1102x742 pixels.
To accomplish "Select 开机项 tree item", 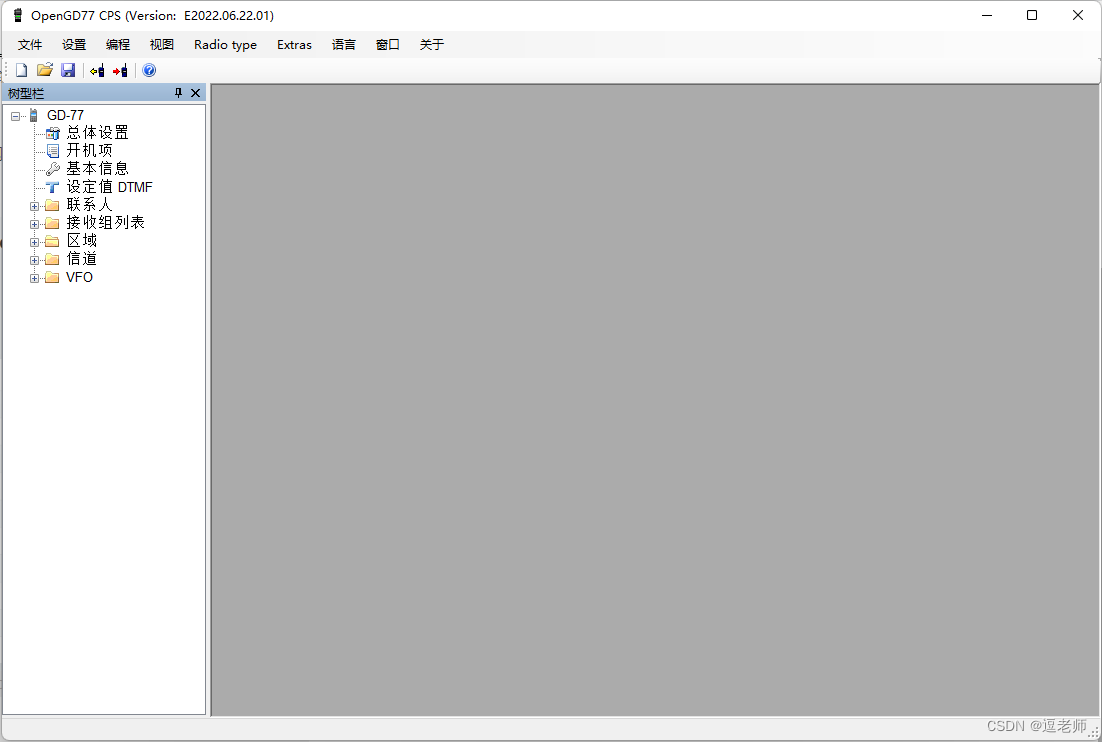I will 89,150.
